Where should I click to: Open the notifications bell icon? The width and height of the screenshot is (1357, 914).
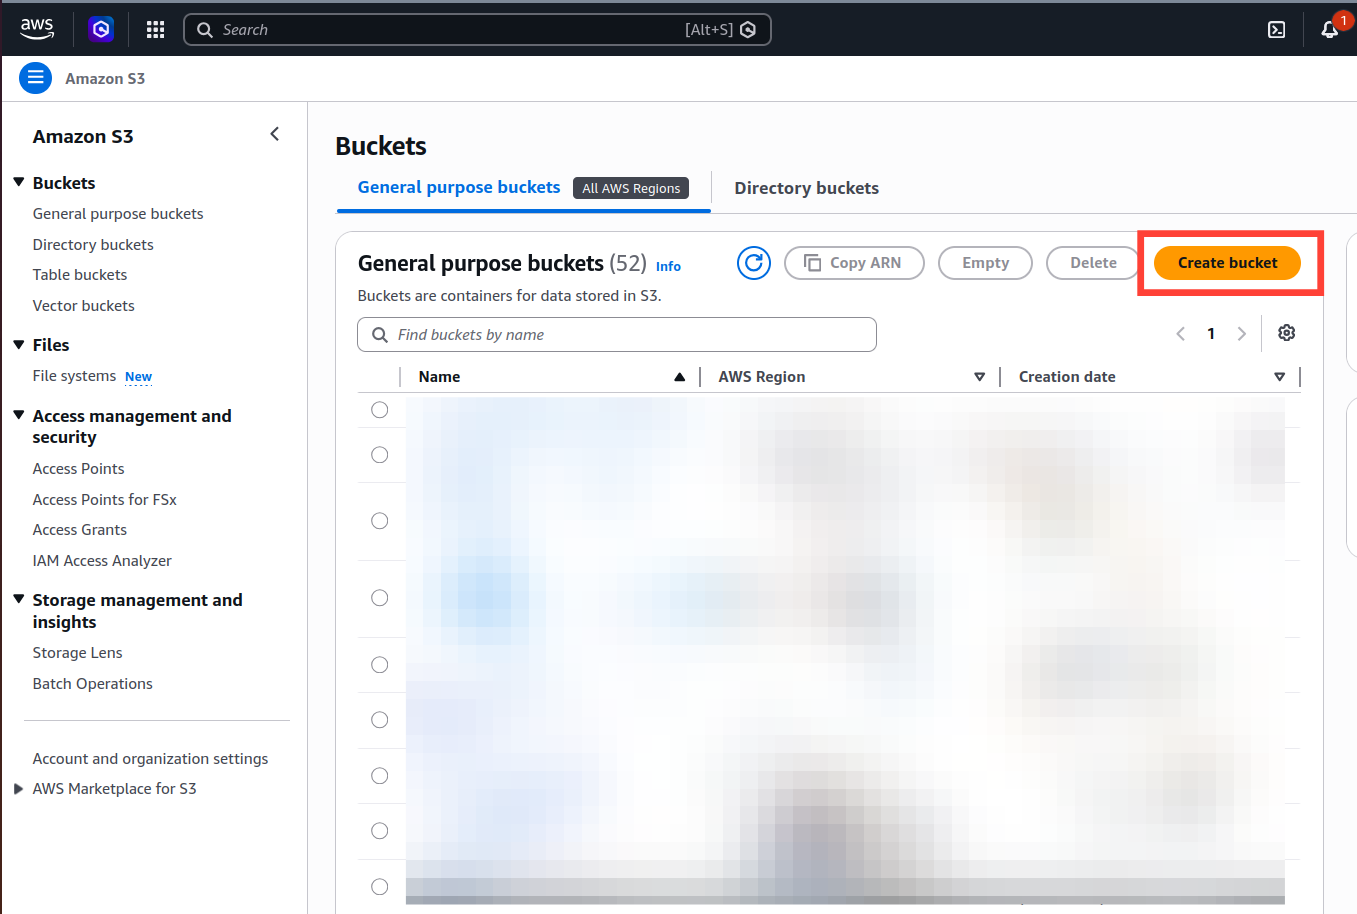tap(1330, 30)
